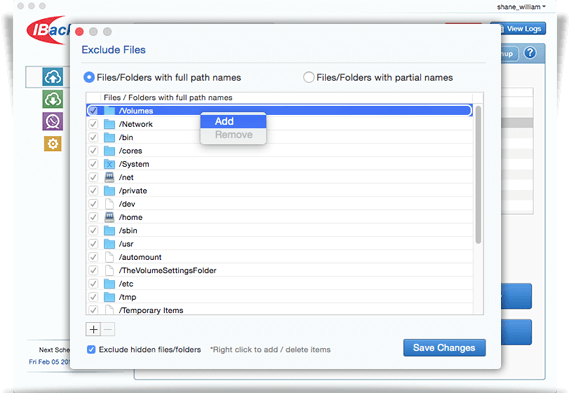Uncheck the /Network row checkbox
The image size is (570, 393).
[93, 124]
